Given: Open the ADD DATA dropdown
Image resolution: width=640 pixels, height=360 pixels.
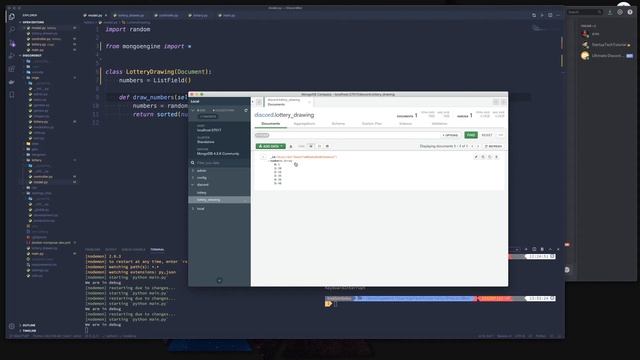Looking at the screenshot, I should (271, 146).
